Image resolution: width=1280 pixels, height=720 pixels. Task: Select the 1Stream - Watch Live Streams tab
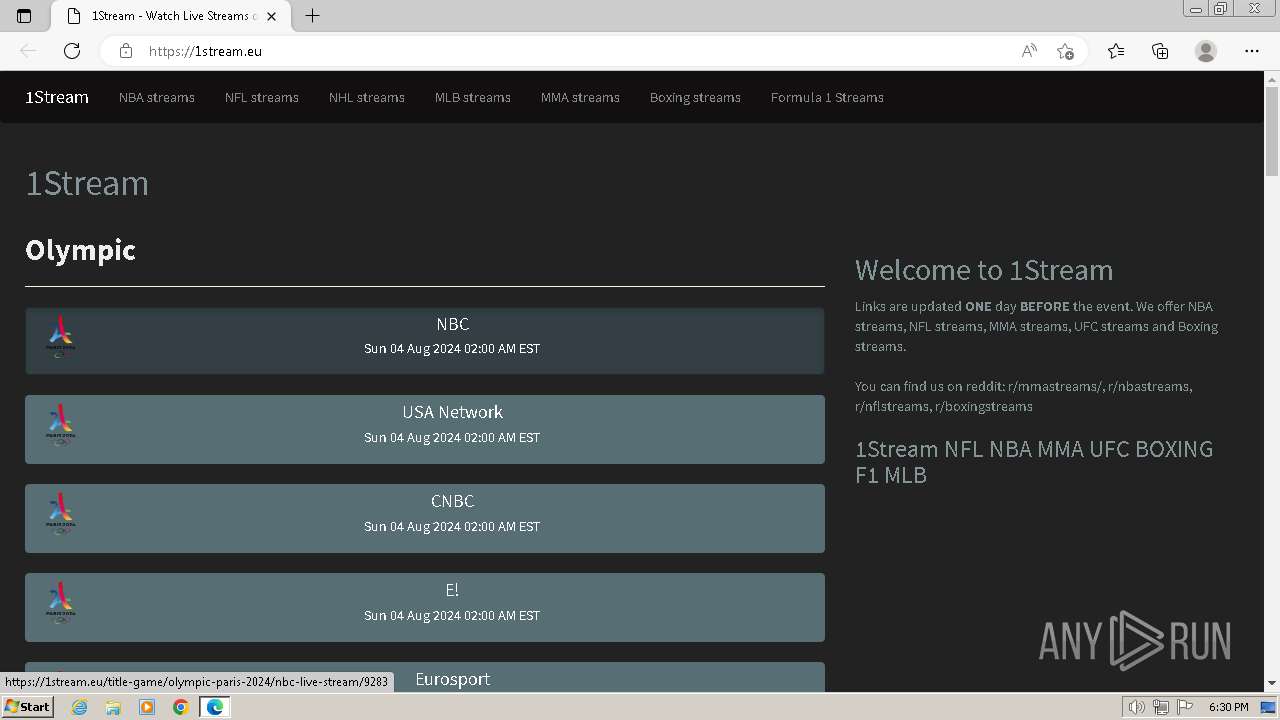point(170,16)
